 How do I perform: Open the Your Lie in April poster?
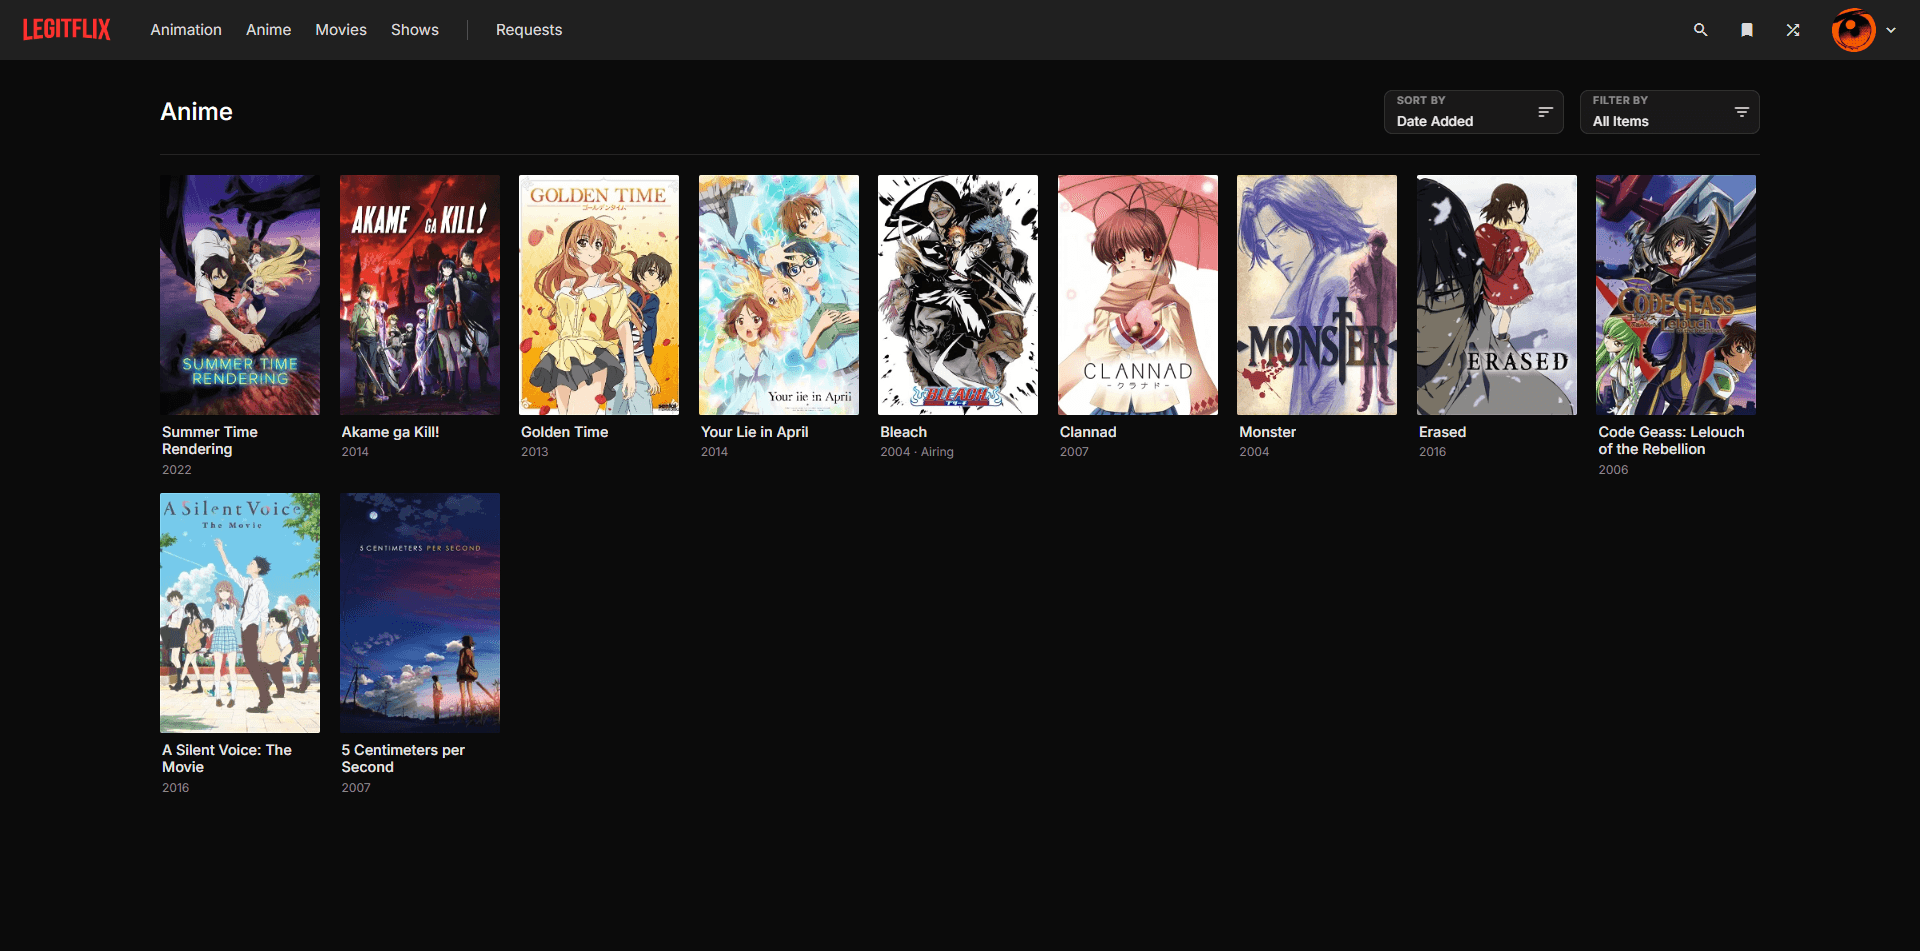[779, 295]
